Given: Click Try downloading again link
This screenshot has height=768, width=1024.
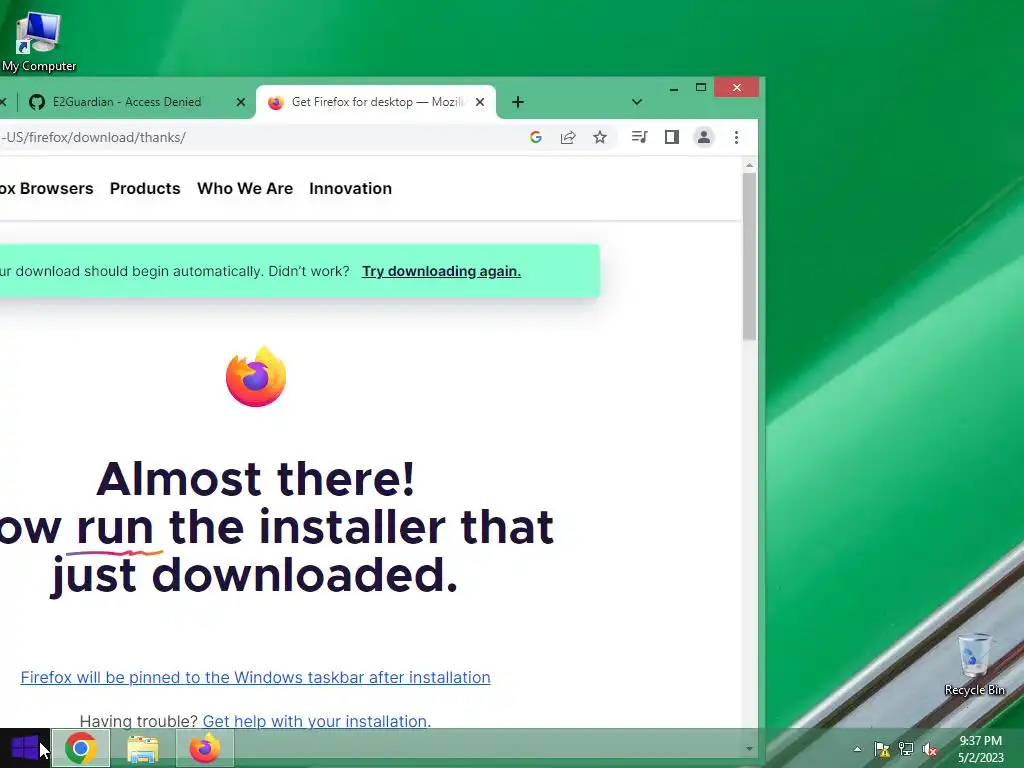Looking at the screenshot, I should 441,271.
